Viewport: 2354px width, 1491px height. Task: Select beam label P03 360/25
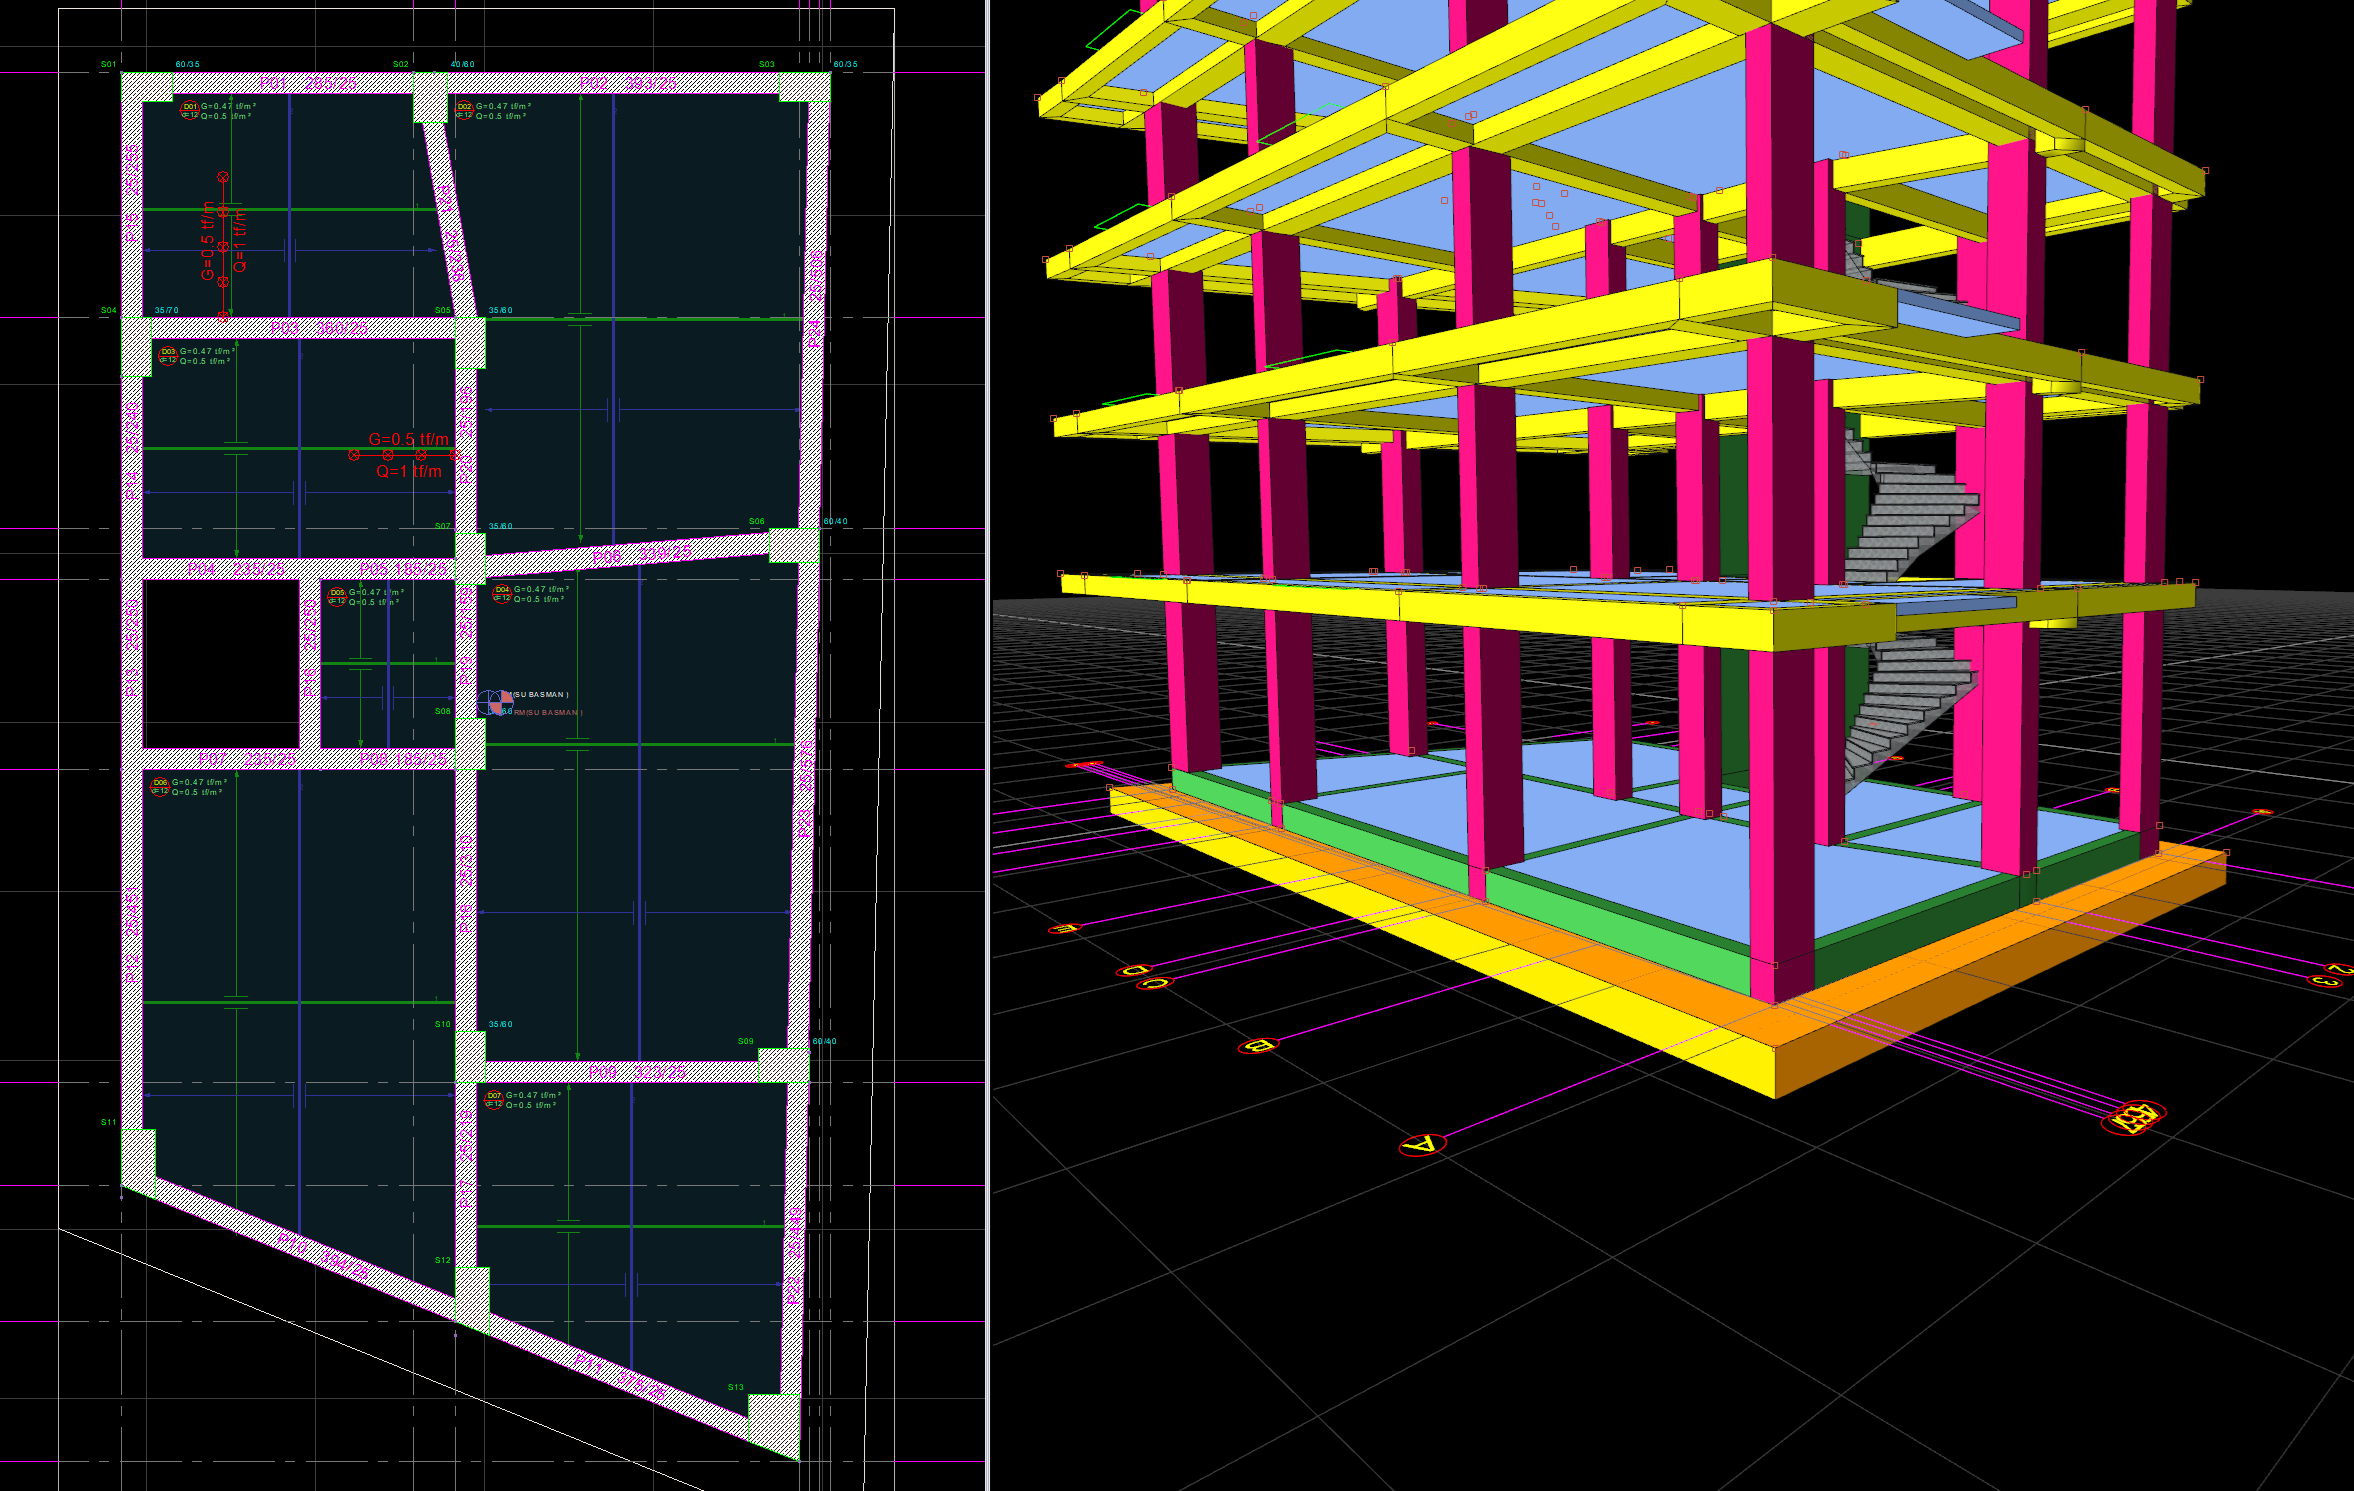(x=319, y=328)
